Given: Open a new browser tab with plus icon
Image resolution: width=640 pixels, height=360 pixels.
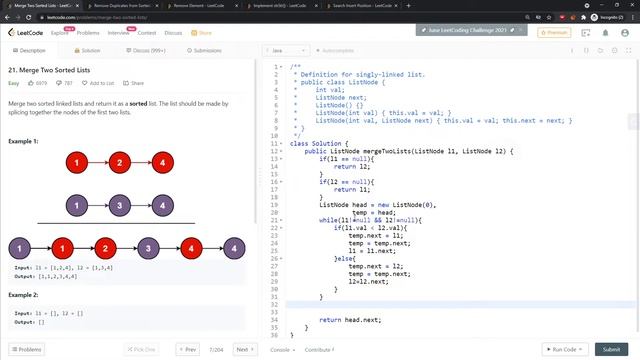Looking at the screenshot, I should point(408,6).
